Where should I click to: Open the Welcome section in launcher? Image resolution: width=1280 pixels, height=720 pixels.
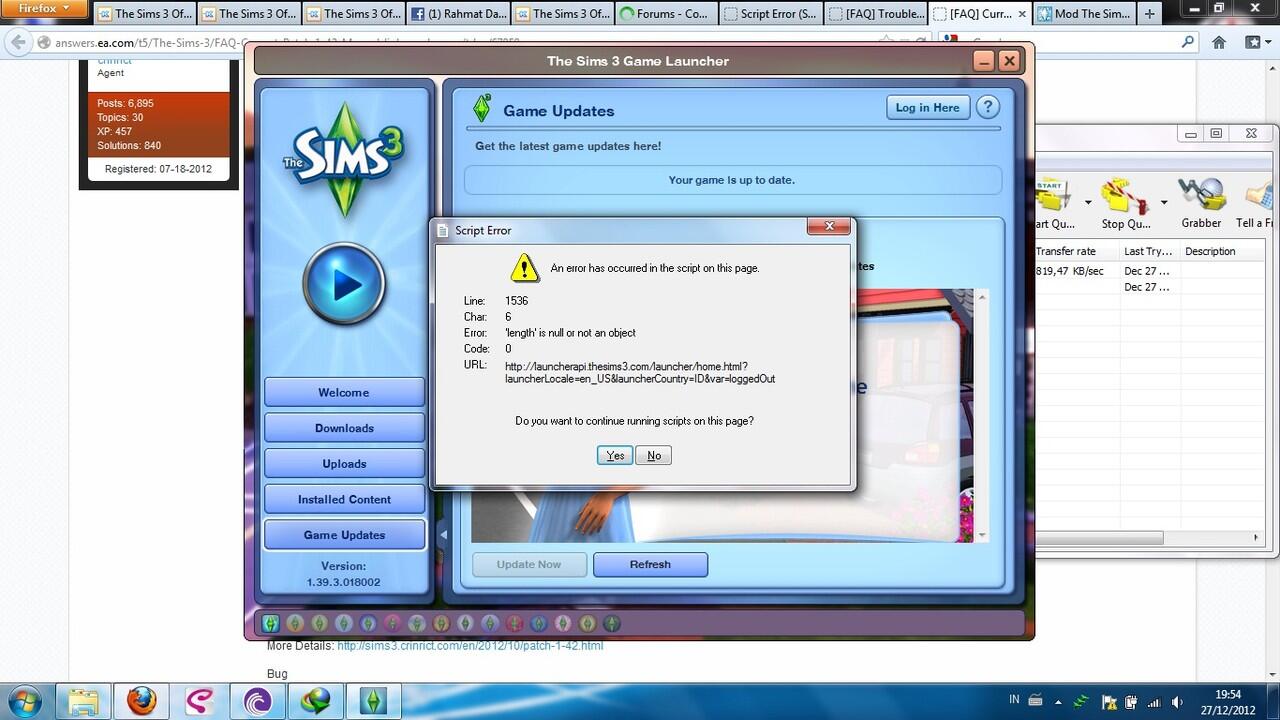[344, 393]
